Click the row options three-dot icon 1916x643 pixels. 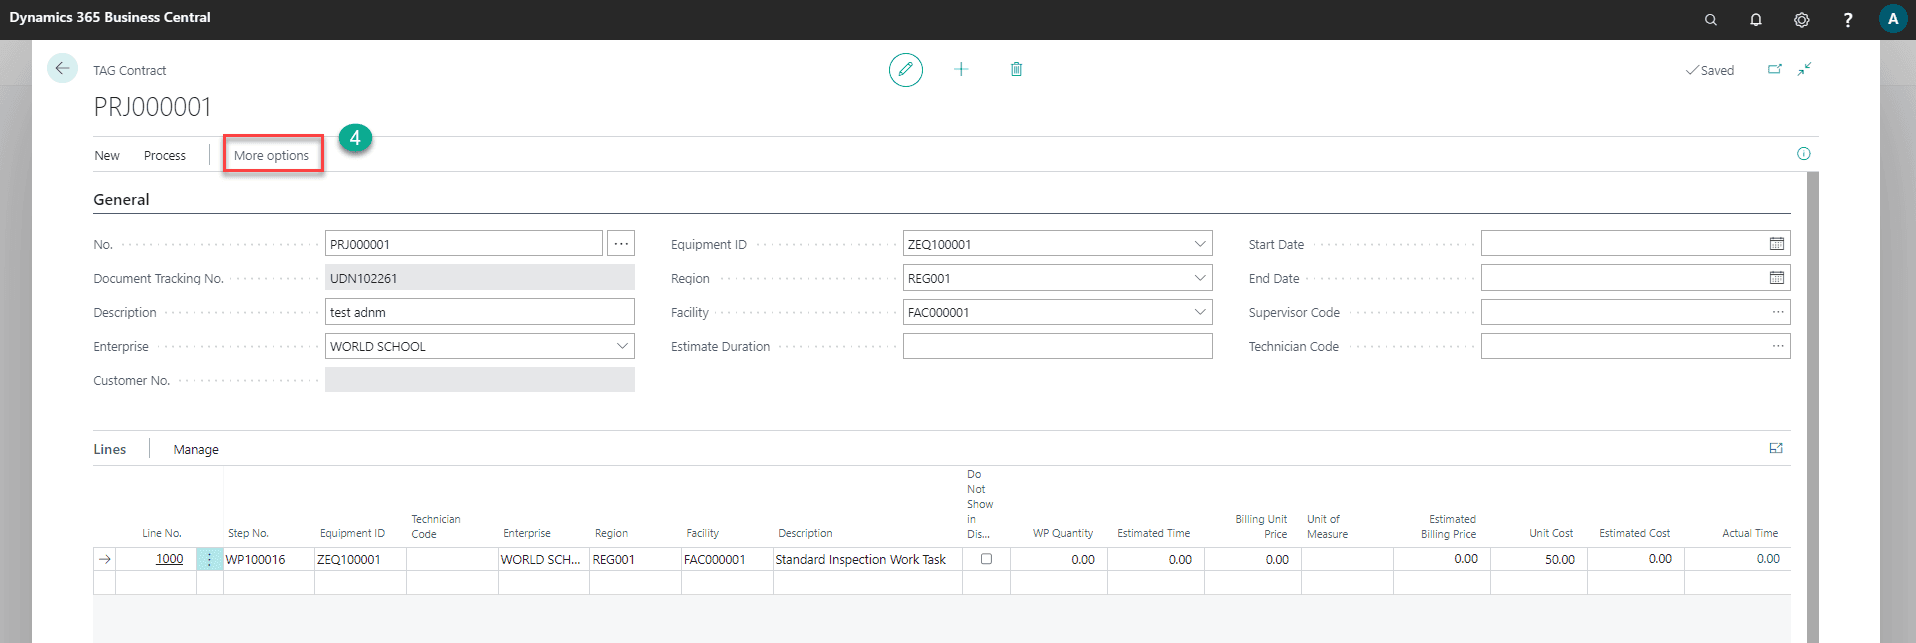tap(209, 560)
